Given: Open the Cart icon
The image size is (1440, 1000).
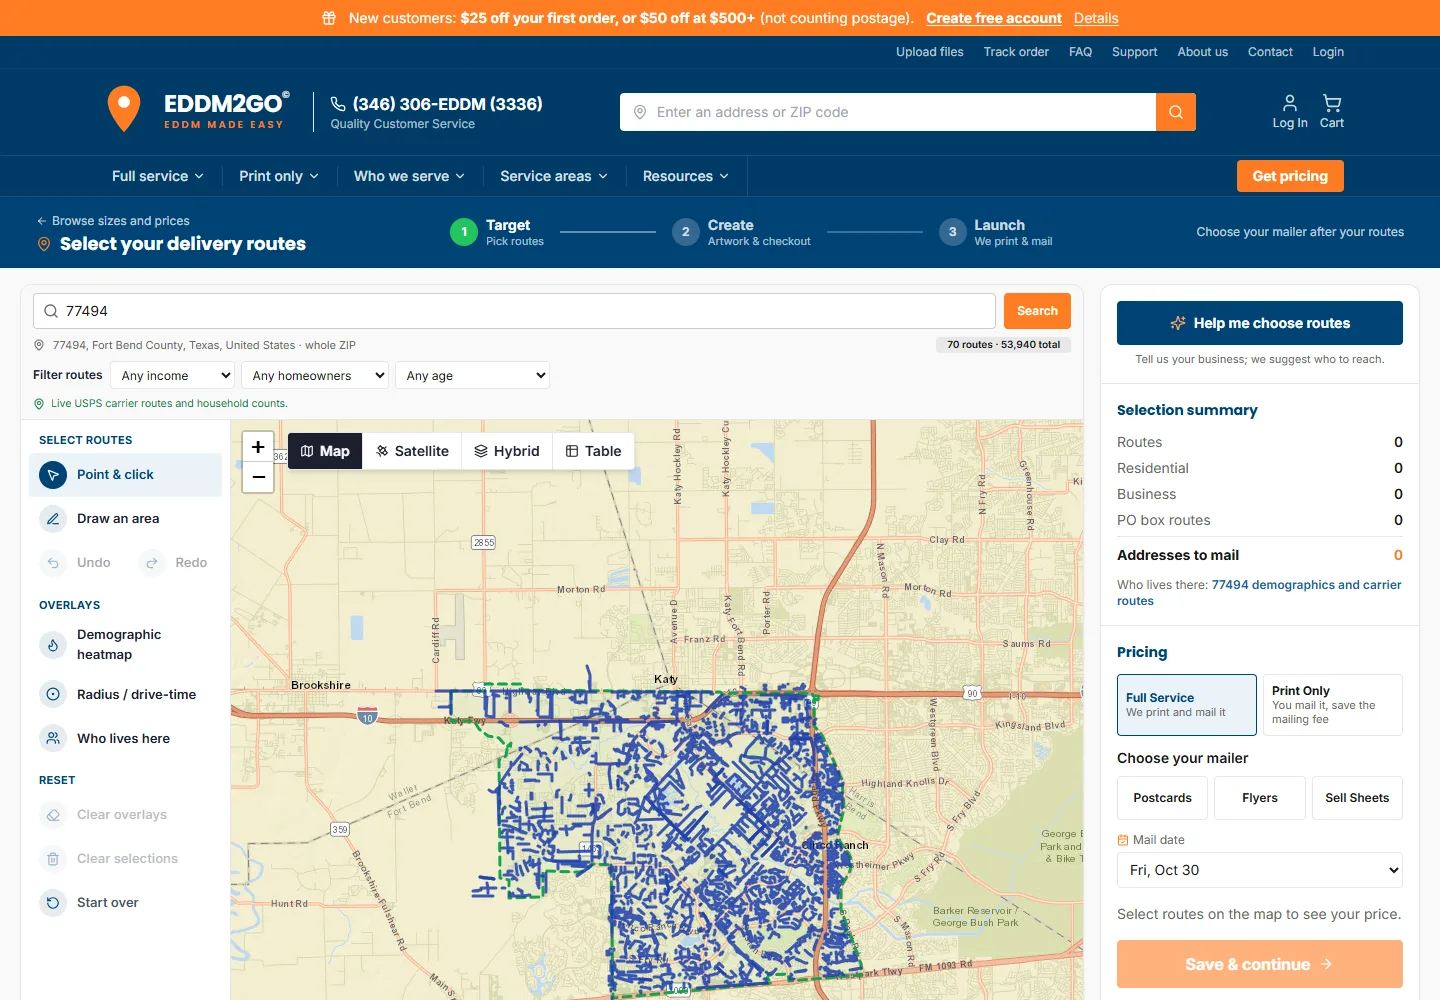Looking at the screenshot, I should click(1332, 111).
